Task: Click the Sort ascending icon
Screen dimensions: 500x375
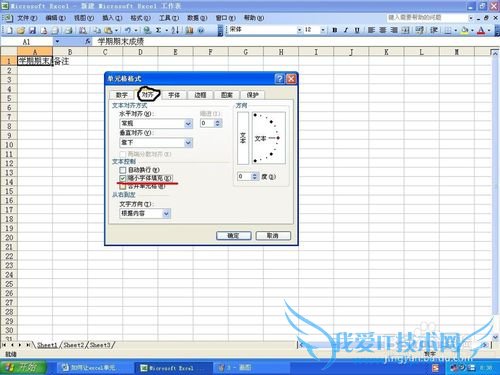Action: [175, 30]
